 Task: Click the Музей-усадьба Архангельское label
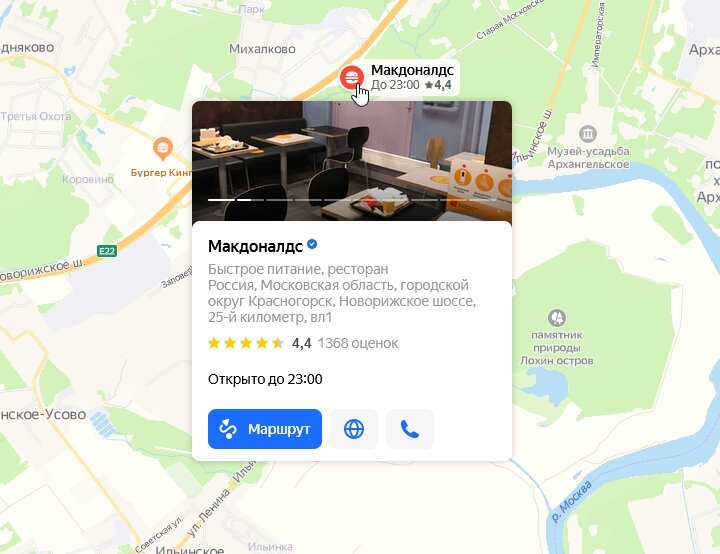(588, 158)
